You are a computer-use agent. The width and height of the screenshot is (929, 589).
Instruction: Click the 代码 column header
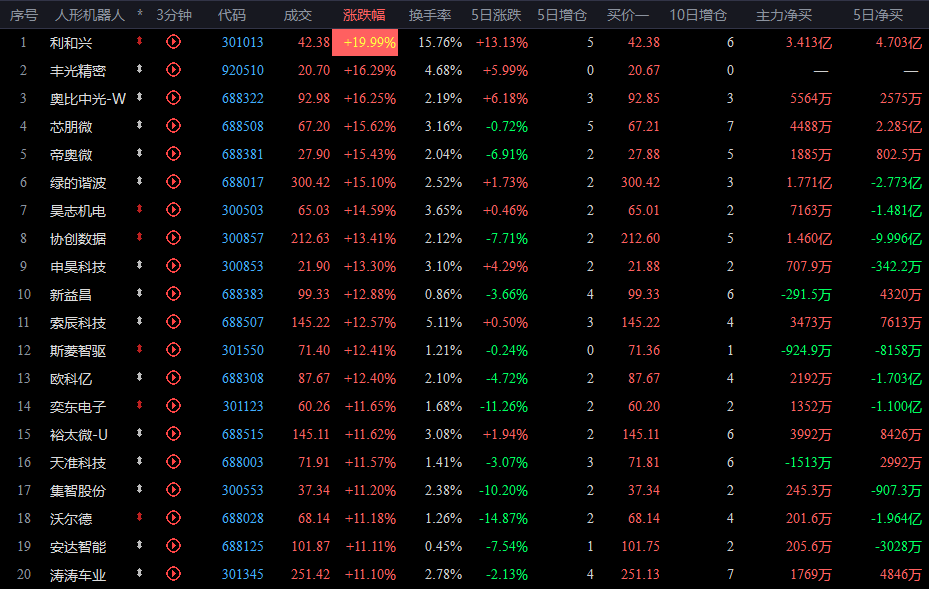[232, 15]
